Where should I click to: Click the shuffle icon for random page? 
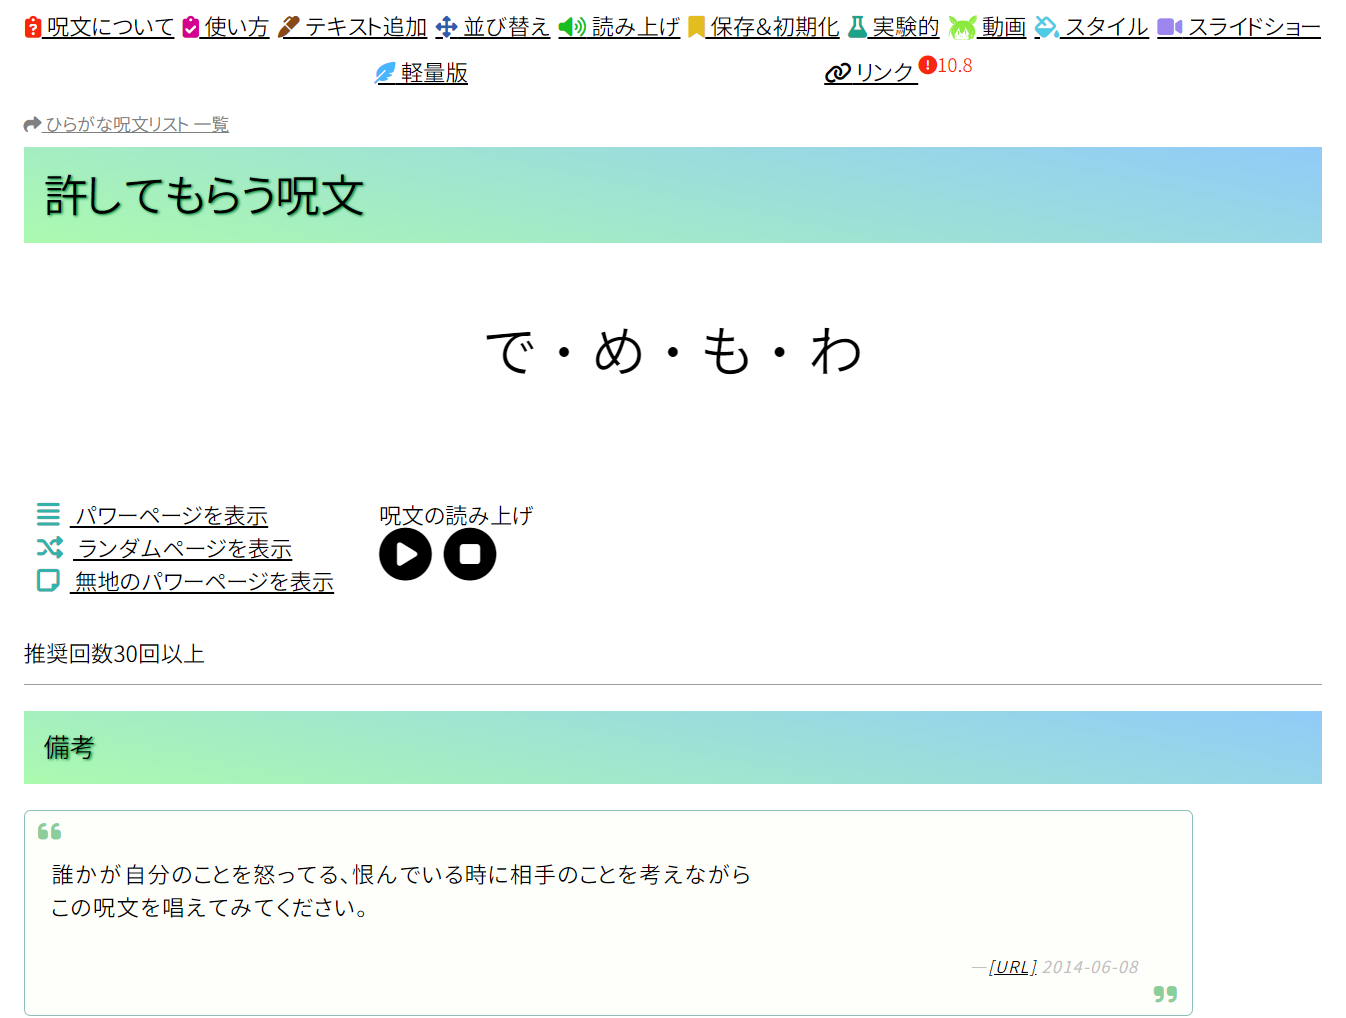pyautogui.click(x=49, y=548)
